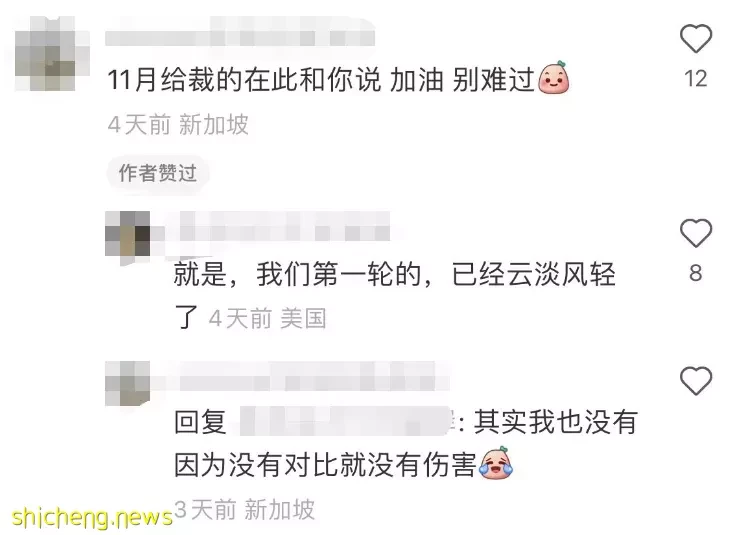Open the top commenter's blurred avatar
The width and height of the screenshot is (739, 535).
52,53
